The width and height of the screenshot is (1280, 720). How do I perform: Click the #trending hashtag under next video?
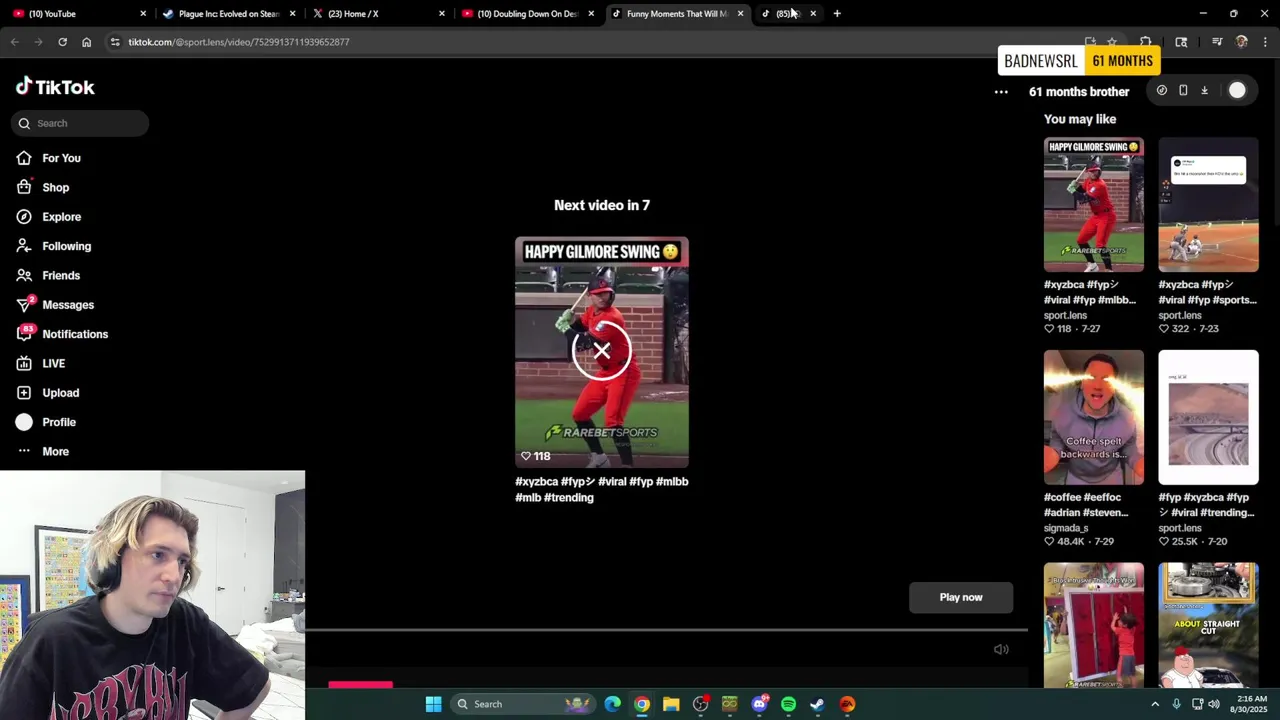click(x=568, y=497)
